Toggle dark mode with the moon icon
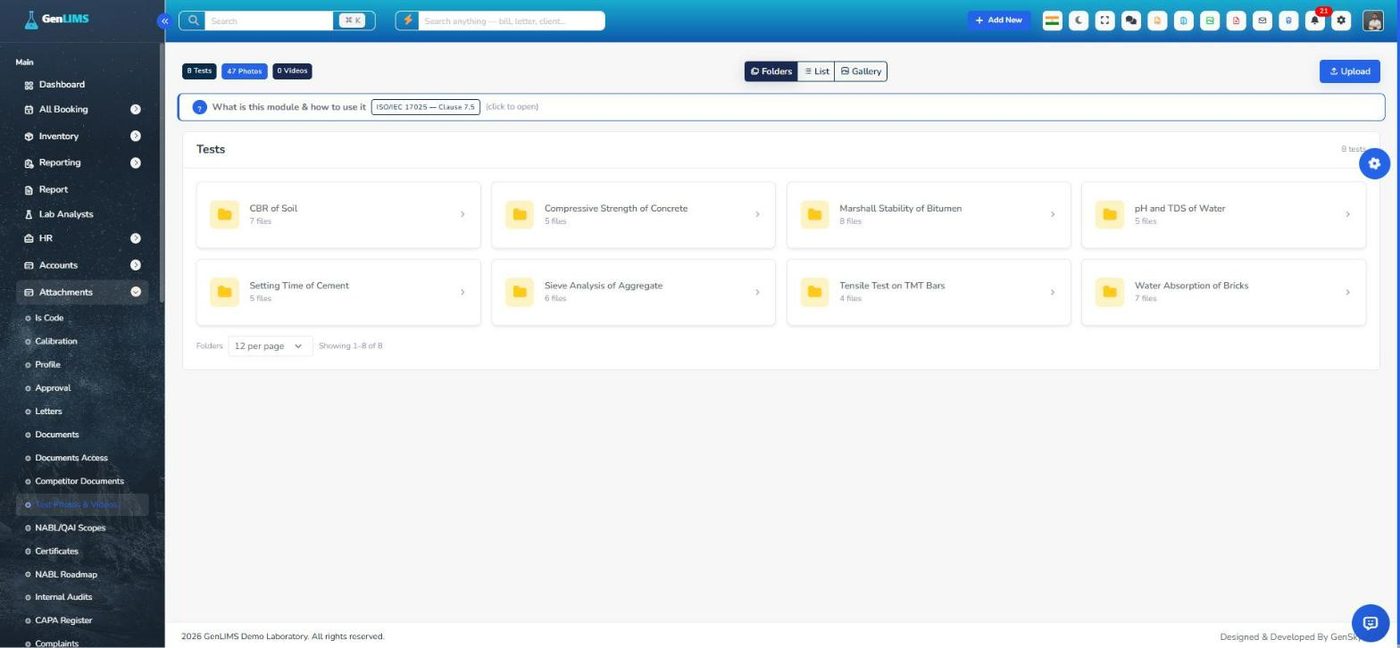Viewport: 1400px width, 648px height. point(1078,20)
